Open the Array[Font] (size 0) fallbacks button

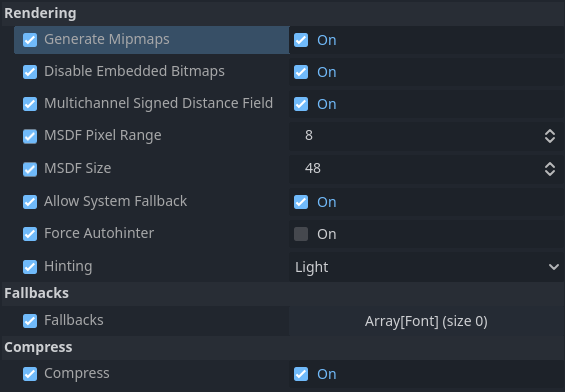(x=426, y=321)
